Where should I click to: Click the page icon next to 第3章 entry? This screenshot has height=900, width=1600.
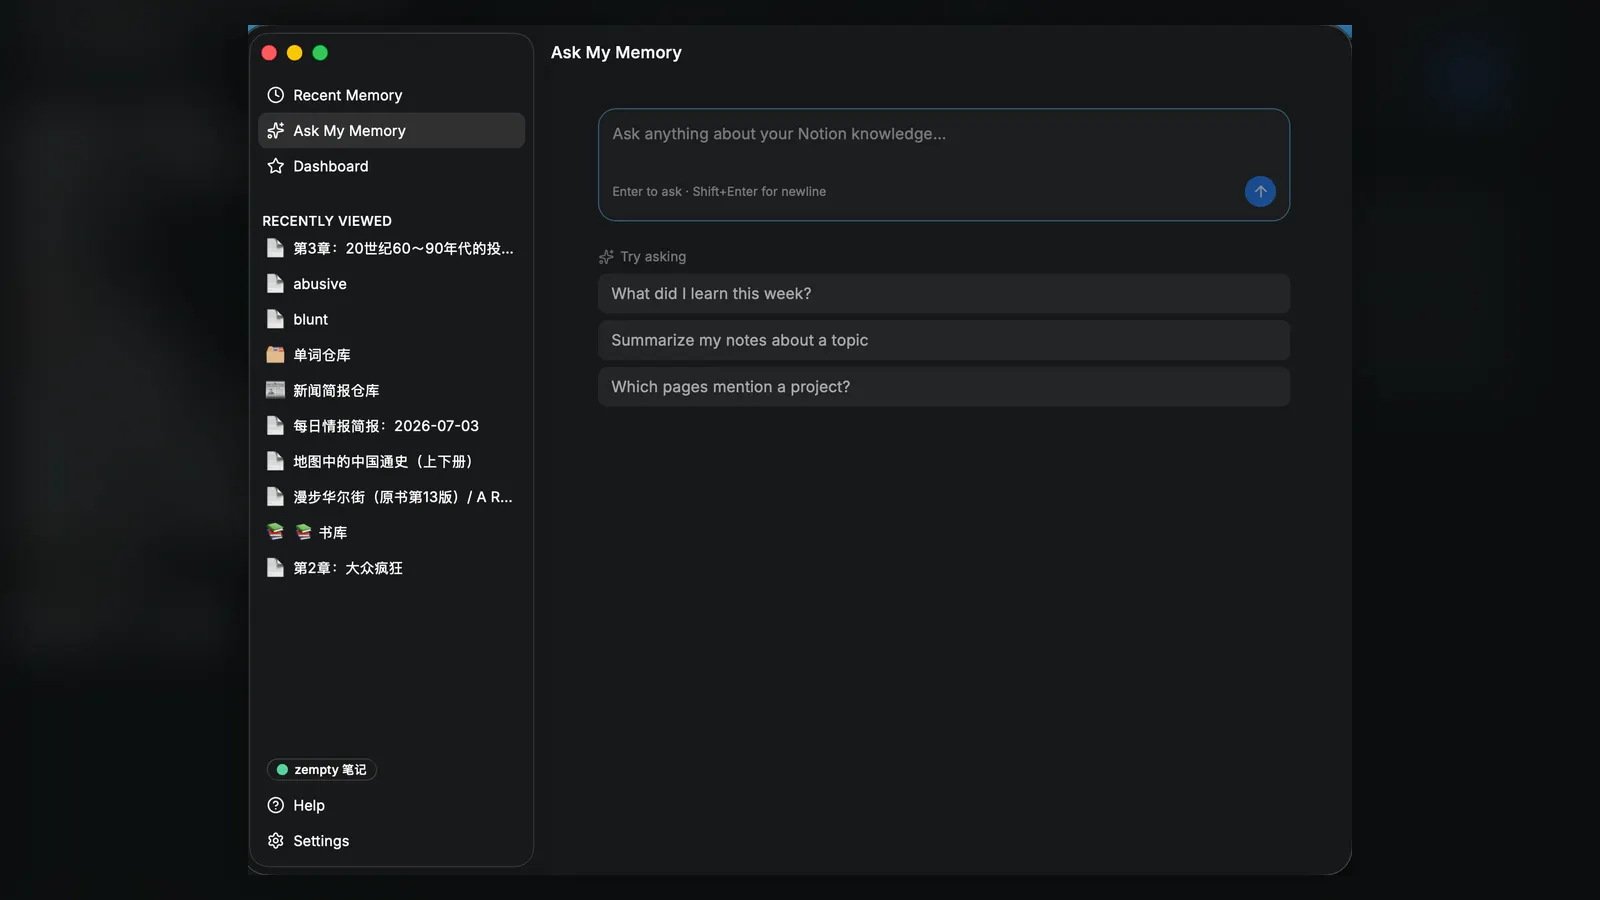pos(275,248)
